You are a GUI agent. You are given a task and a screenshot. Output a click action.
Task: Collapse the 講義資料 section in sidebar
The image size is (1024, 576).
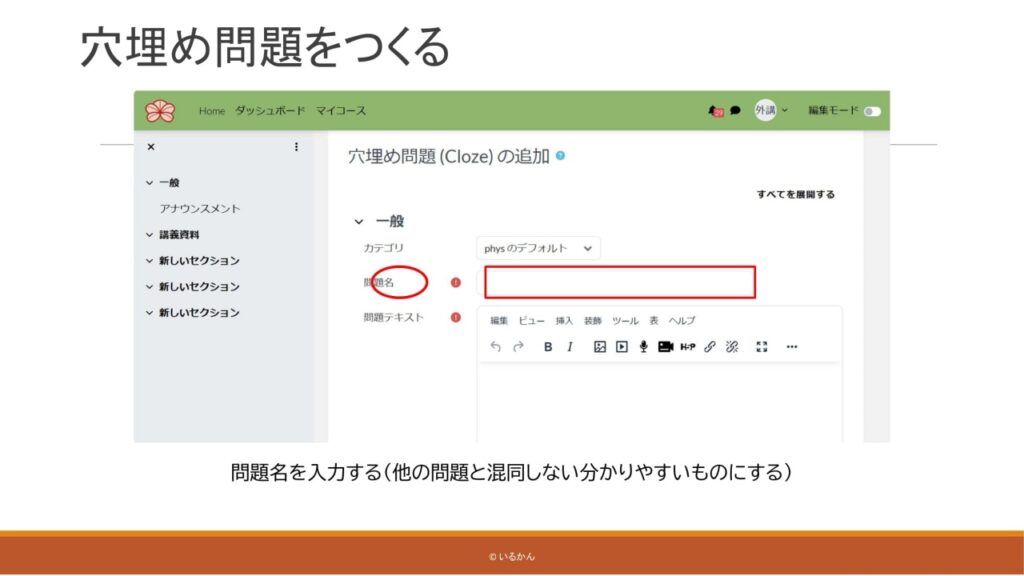pos(150,235)
